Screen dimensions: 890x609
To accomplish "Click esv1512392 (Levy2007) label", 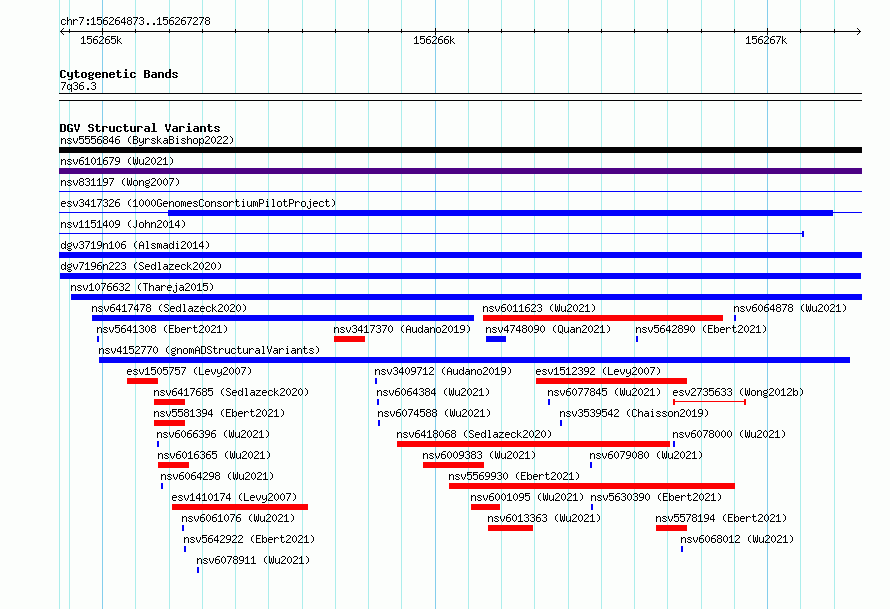I will (x=598, y=371).
